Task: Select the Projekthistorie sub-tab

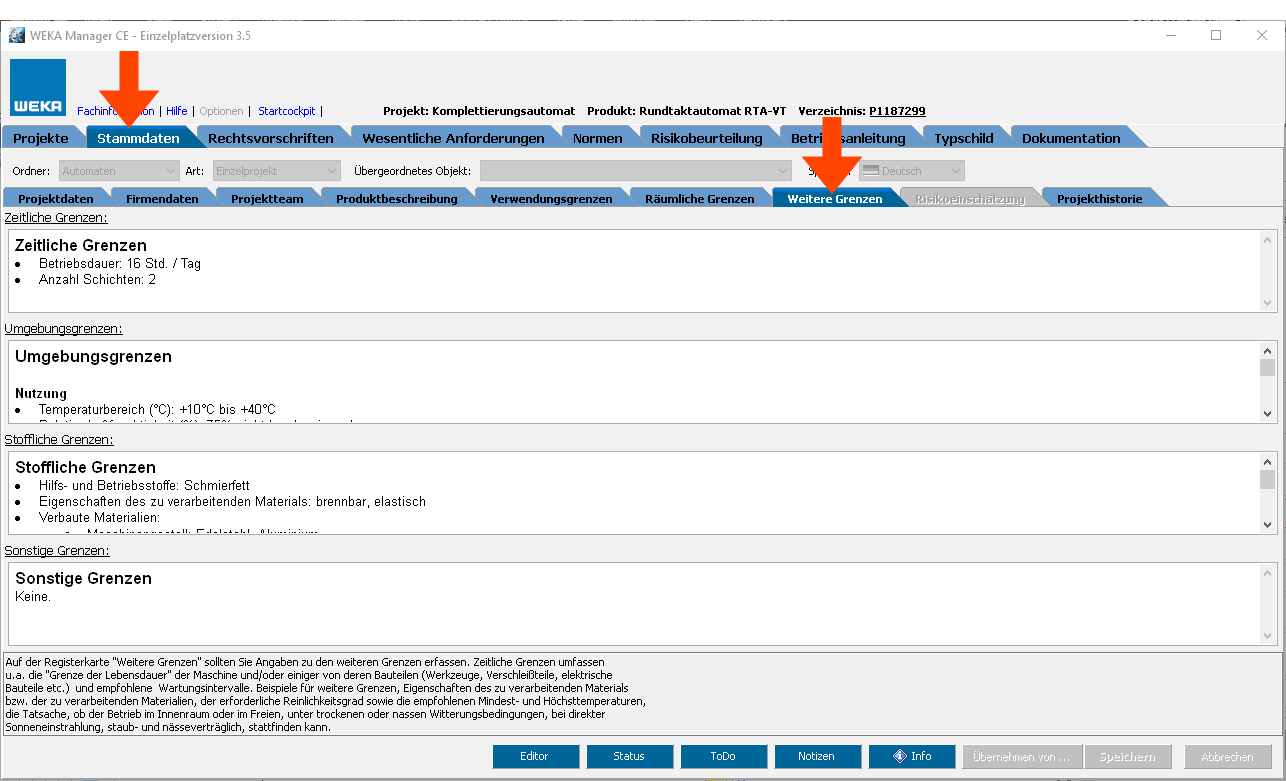Action: click(x=1099, y=199)
